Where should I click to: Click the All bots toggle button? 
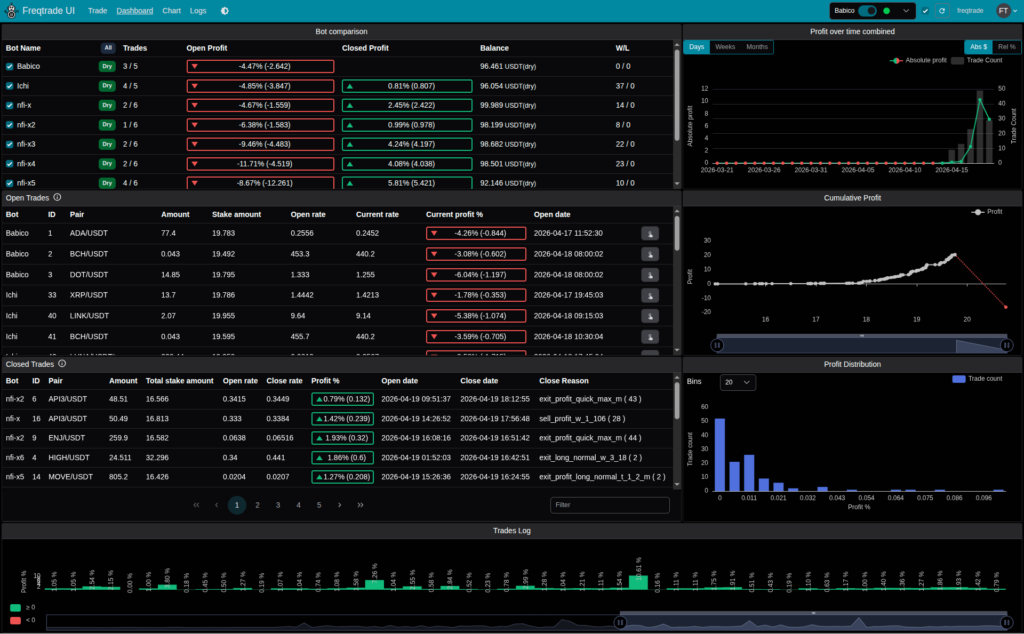pos(108,48)
